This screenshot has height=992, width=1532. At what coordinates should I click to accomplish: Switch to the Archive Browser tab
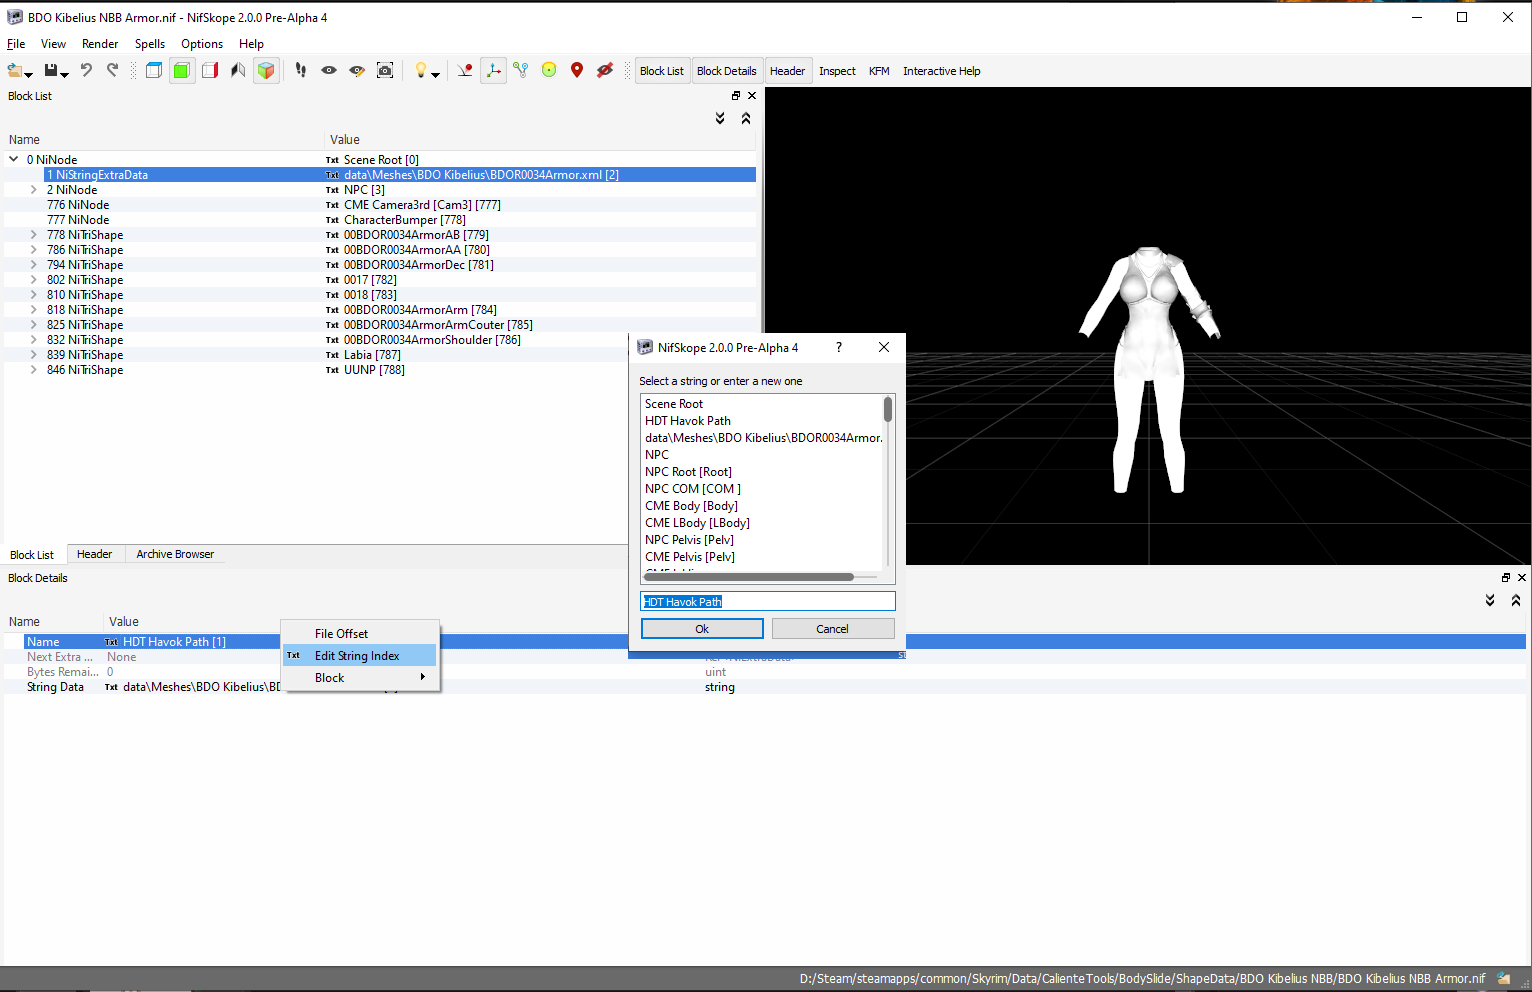175,554
